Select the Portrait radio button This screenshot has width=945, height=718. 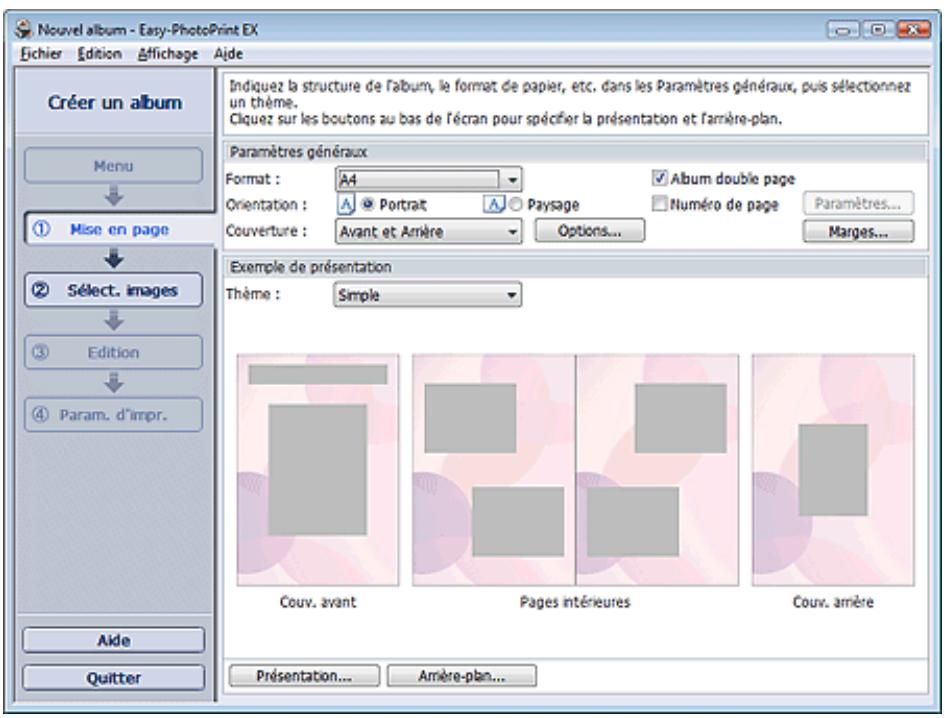pos(367,204)
